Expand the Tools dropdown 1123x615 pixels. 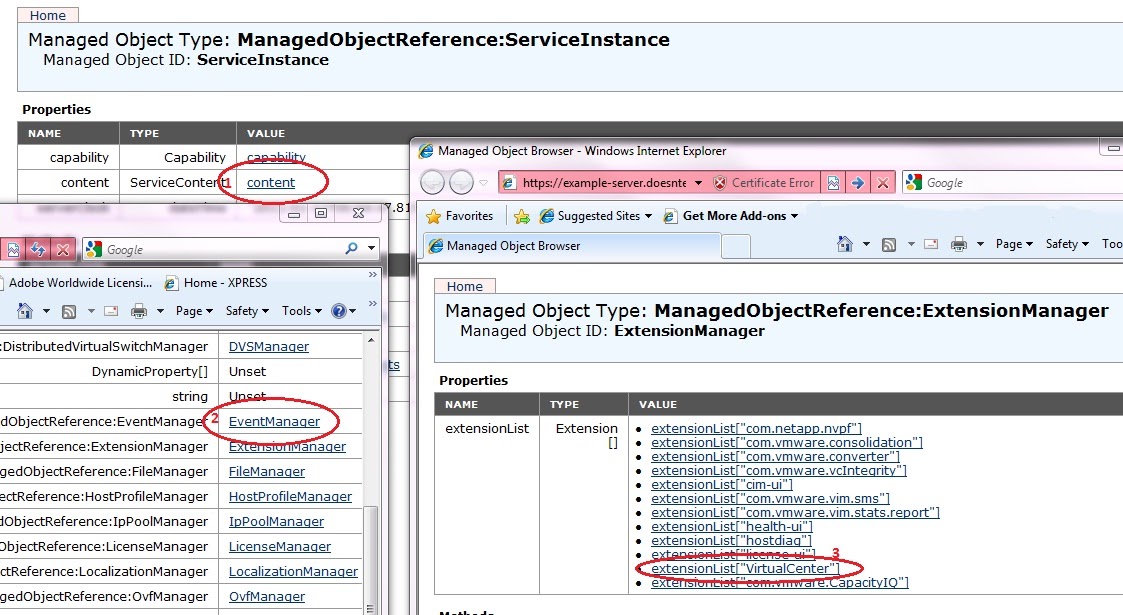point(297,311)
